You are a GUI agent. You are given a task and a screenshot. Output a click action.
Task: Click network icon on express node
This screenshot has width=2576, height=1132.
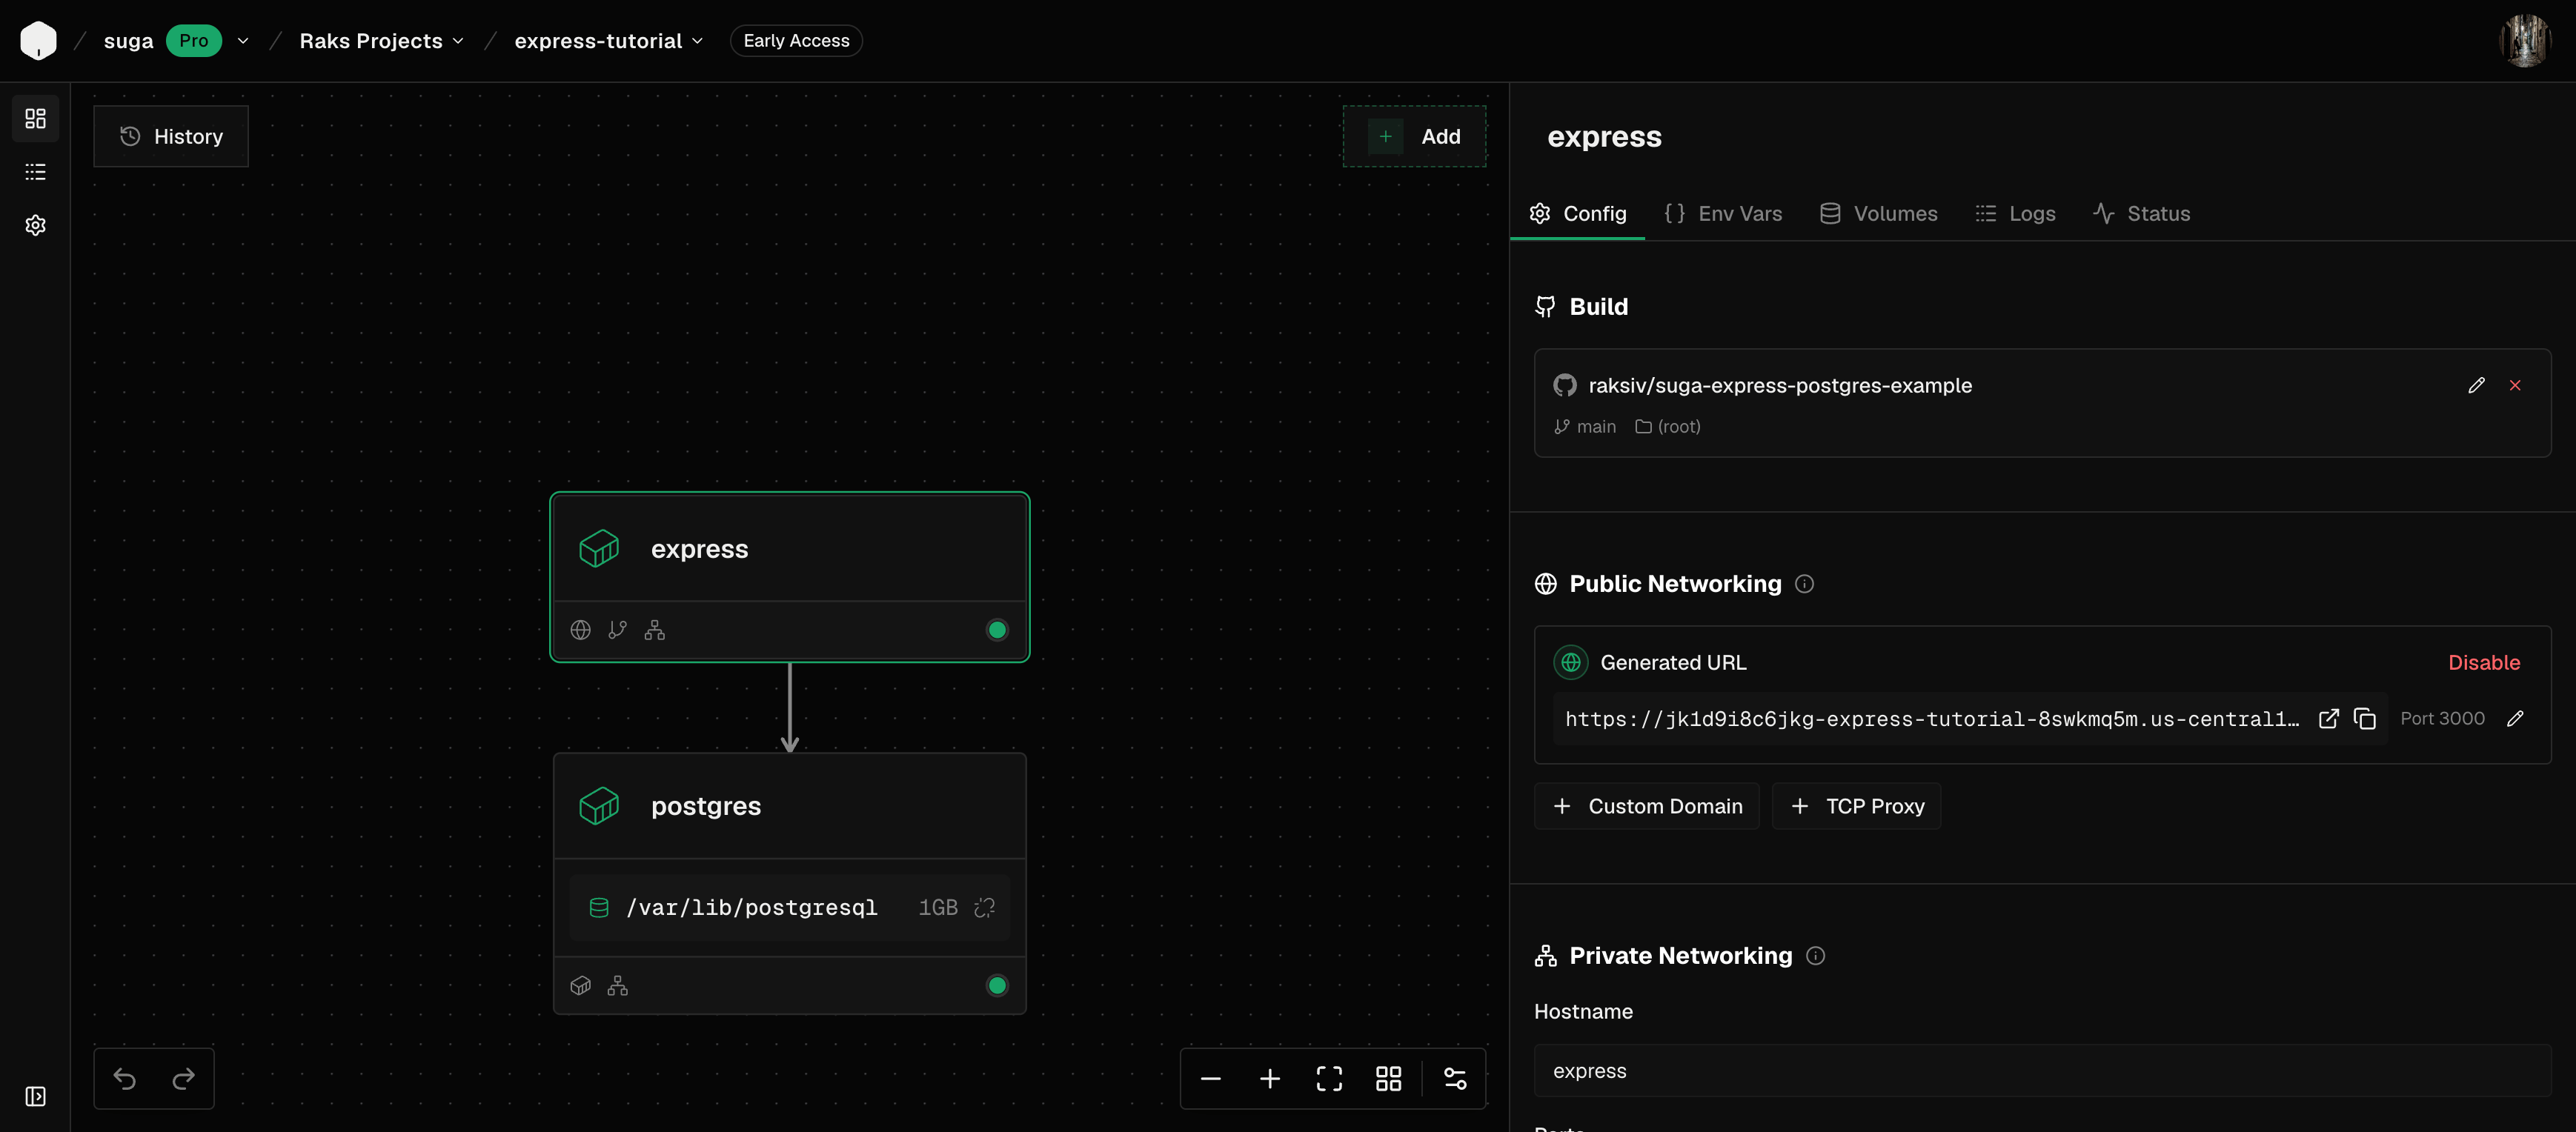pos(654,630)
